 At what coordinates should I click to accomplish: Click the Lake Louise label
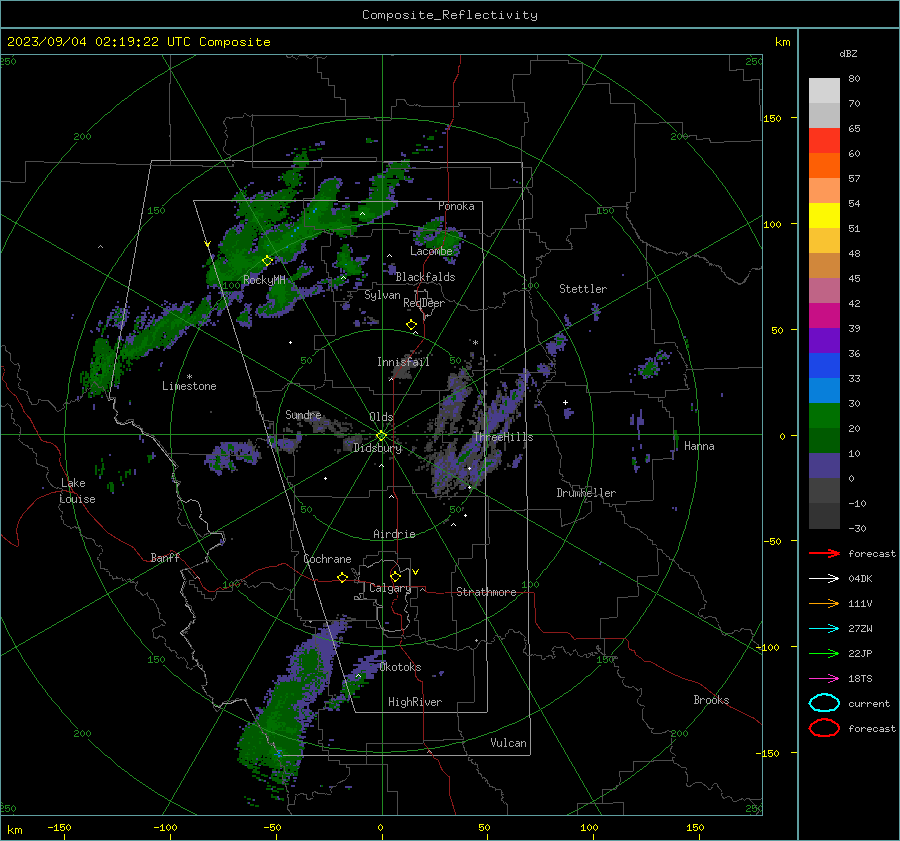(x=77, y=491)
